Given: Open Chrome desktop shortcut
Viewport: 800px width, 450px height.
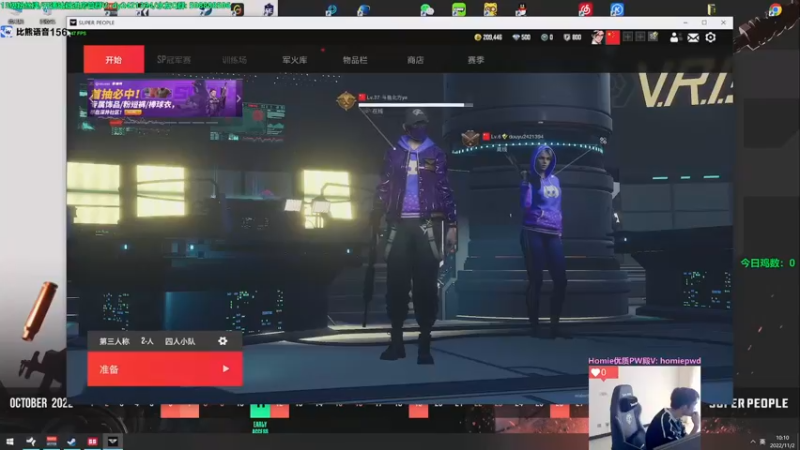Looking at the screenshot, I should (x=774, y=9).
